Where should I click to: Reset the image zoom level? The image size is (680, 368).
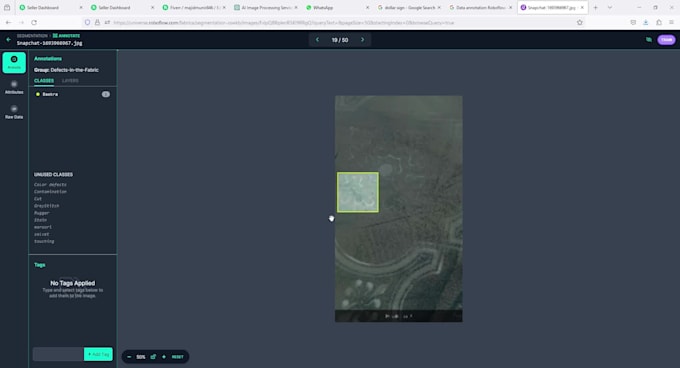point(177,357)
